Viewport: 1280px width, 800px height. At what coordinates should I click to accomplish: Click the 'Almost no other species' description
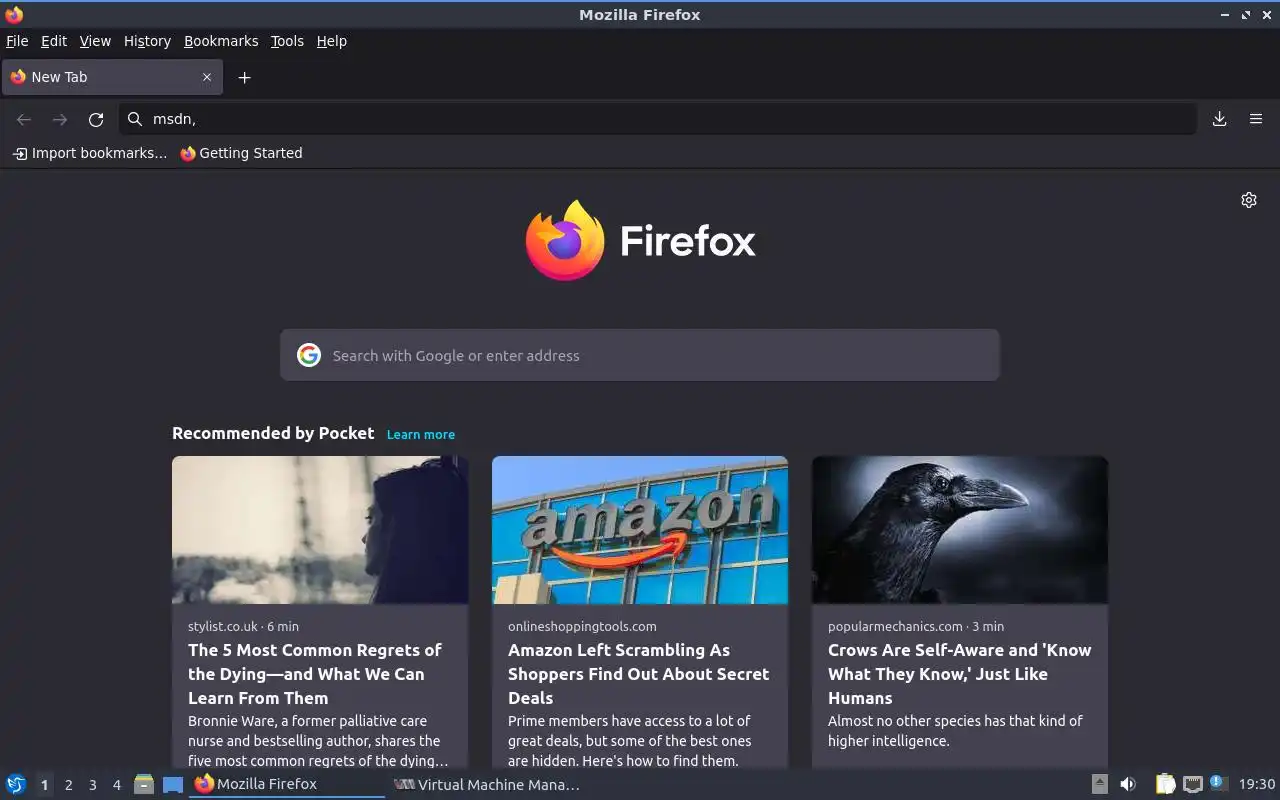955,731
